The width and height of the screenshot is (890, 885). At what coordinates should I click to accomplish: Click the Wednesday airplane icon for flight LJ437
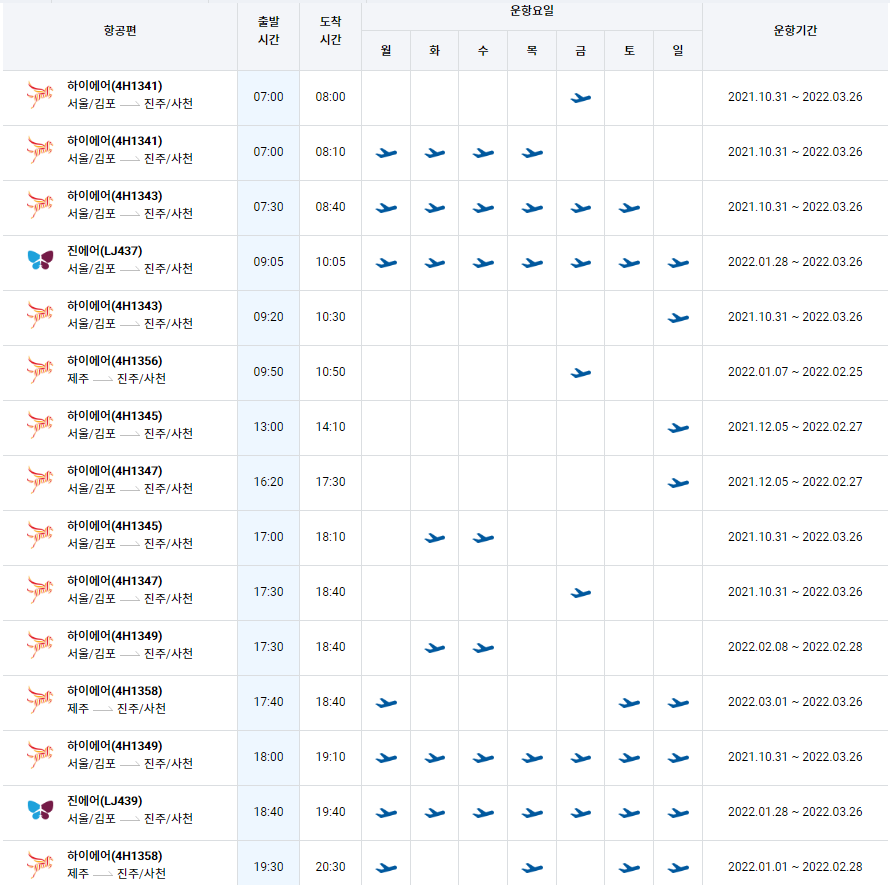[483, 261]
